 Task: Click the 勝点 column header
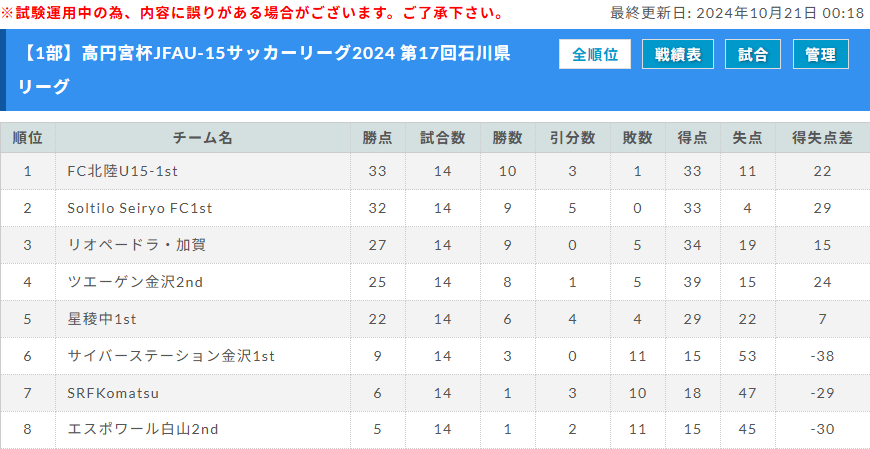point(377,138)
